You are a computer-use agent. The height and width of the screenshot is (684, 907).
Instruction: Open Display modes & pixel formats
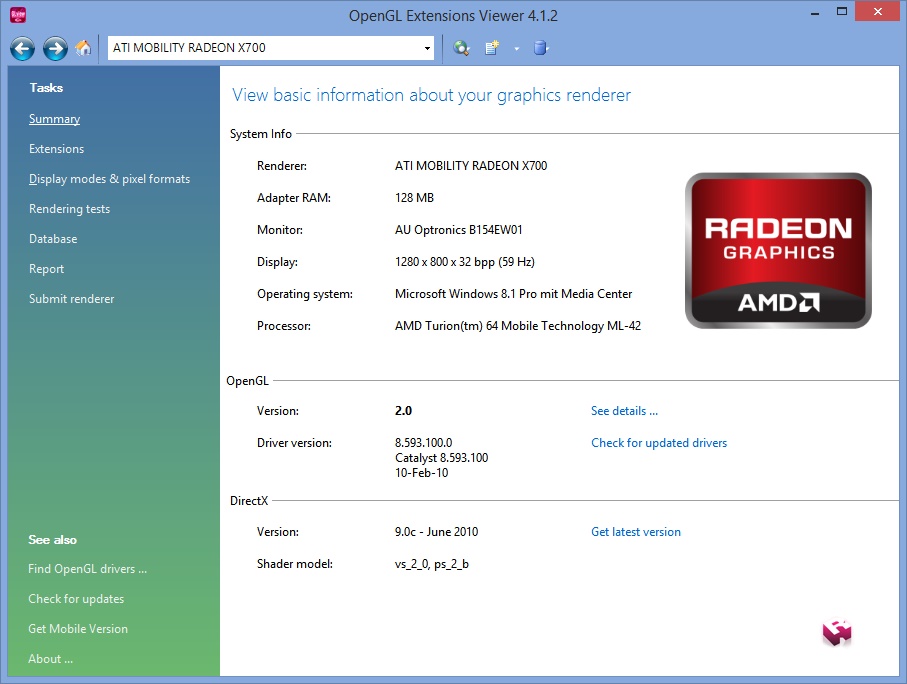click(109, 179)
